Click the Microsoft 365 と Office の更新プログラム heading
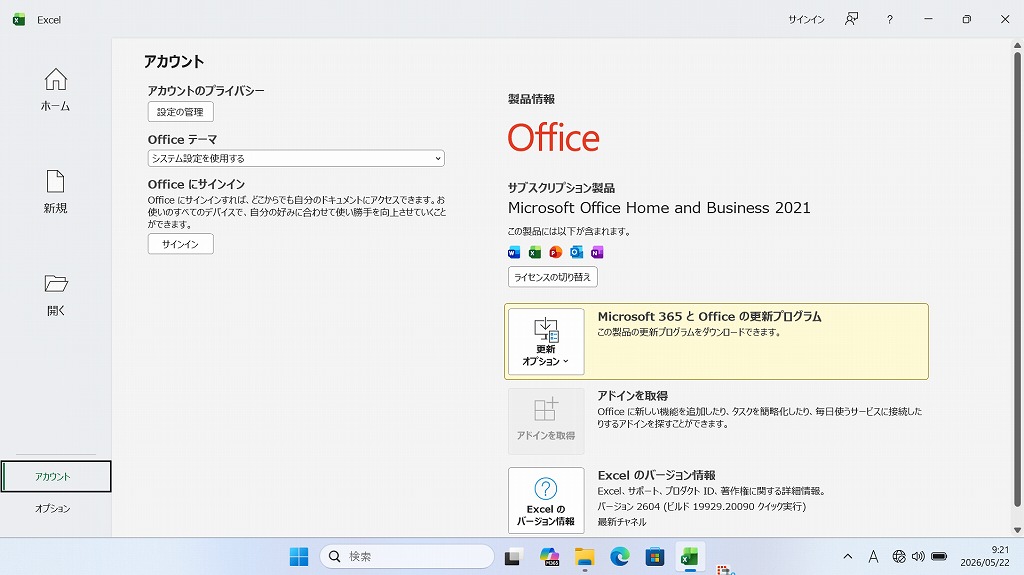This screenshot has height=575, width=1024. [709, 316]
